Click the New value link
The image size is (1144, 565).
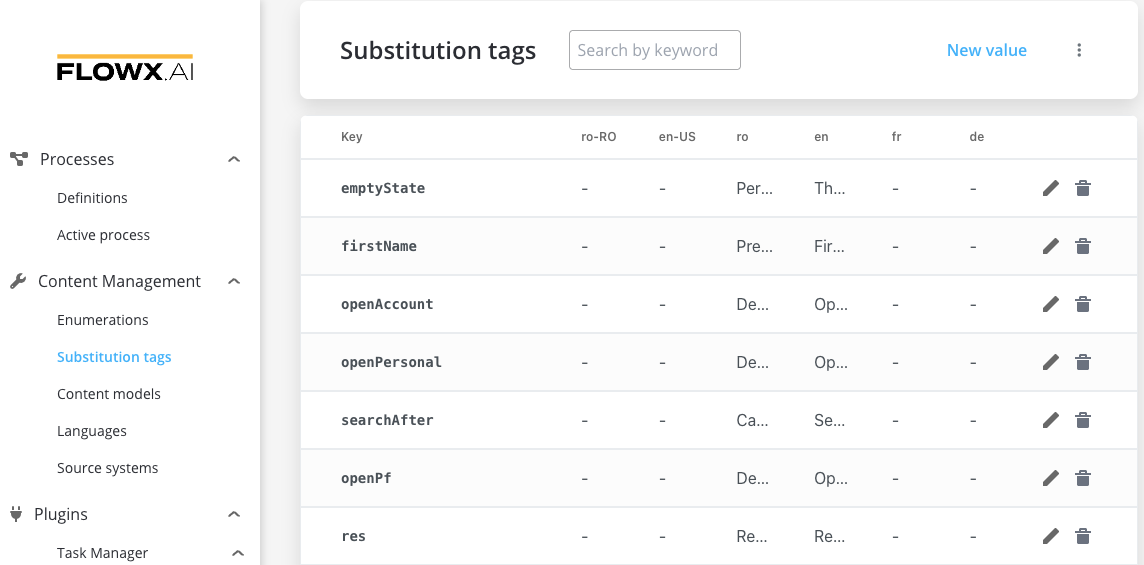coord(986,50)
